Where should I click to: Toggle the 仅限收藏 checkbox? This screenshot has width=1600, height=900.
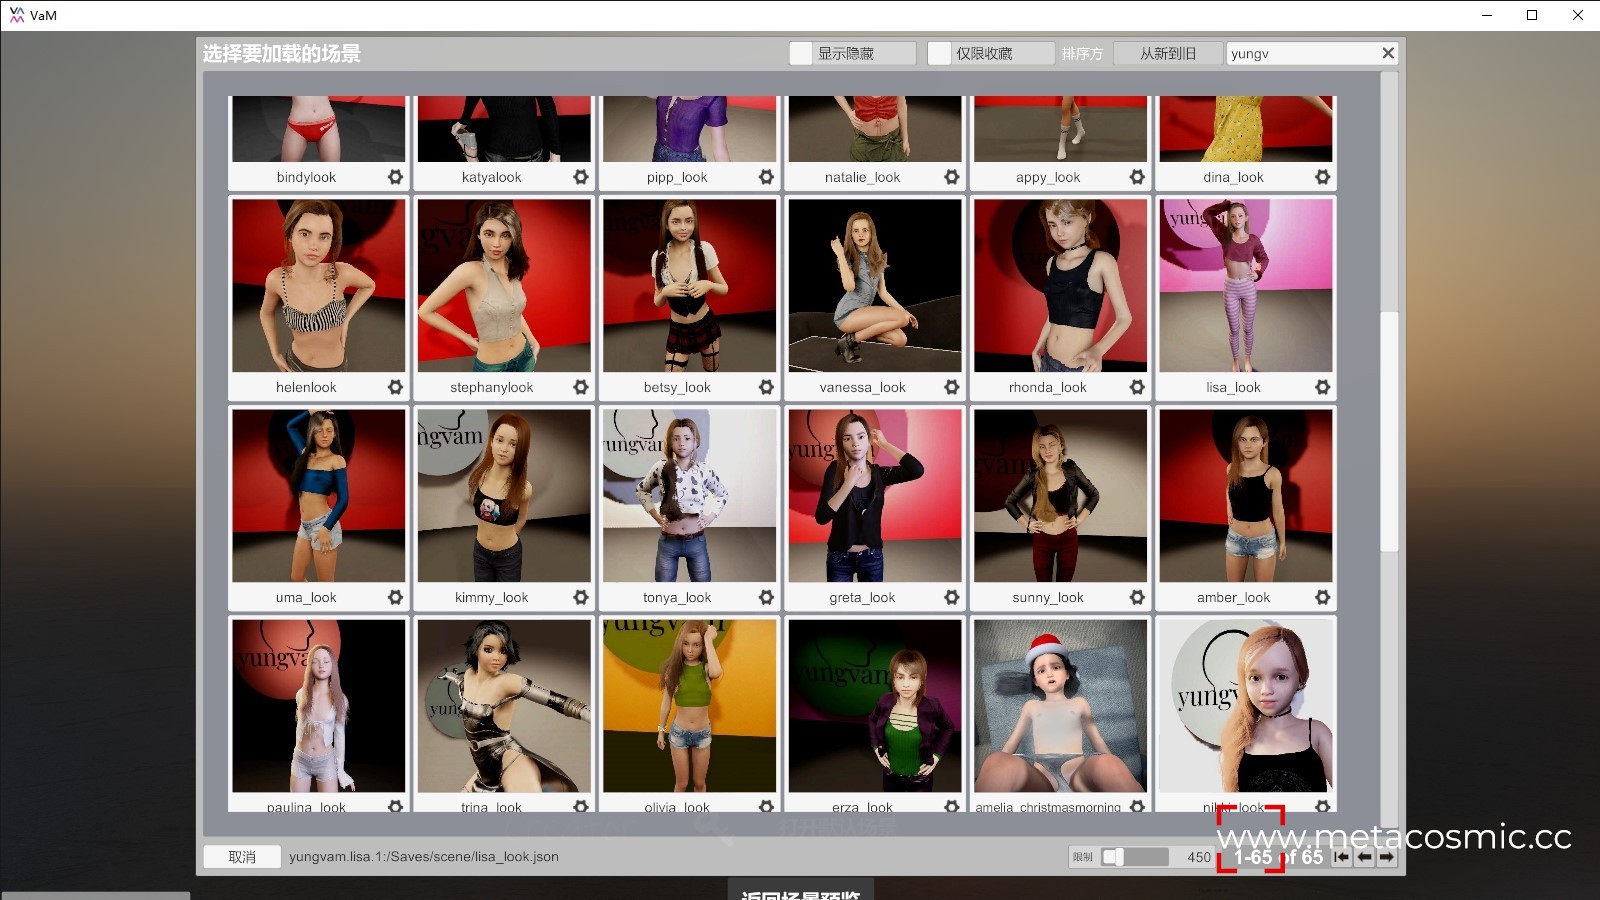tap(939, 53)
